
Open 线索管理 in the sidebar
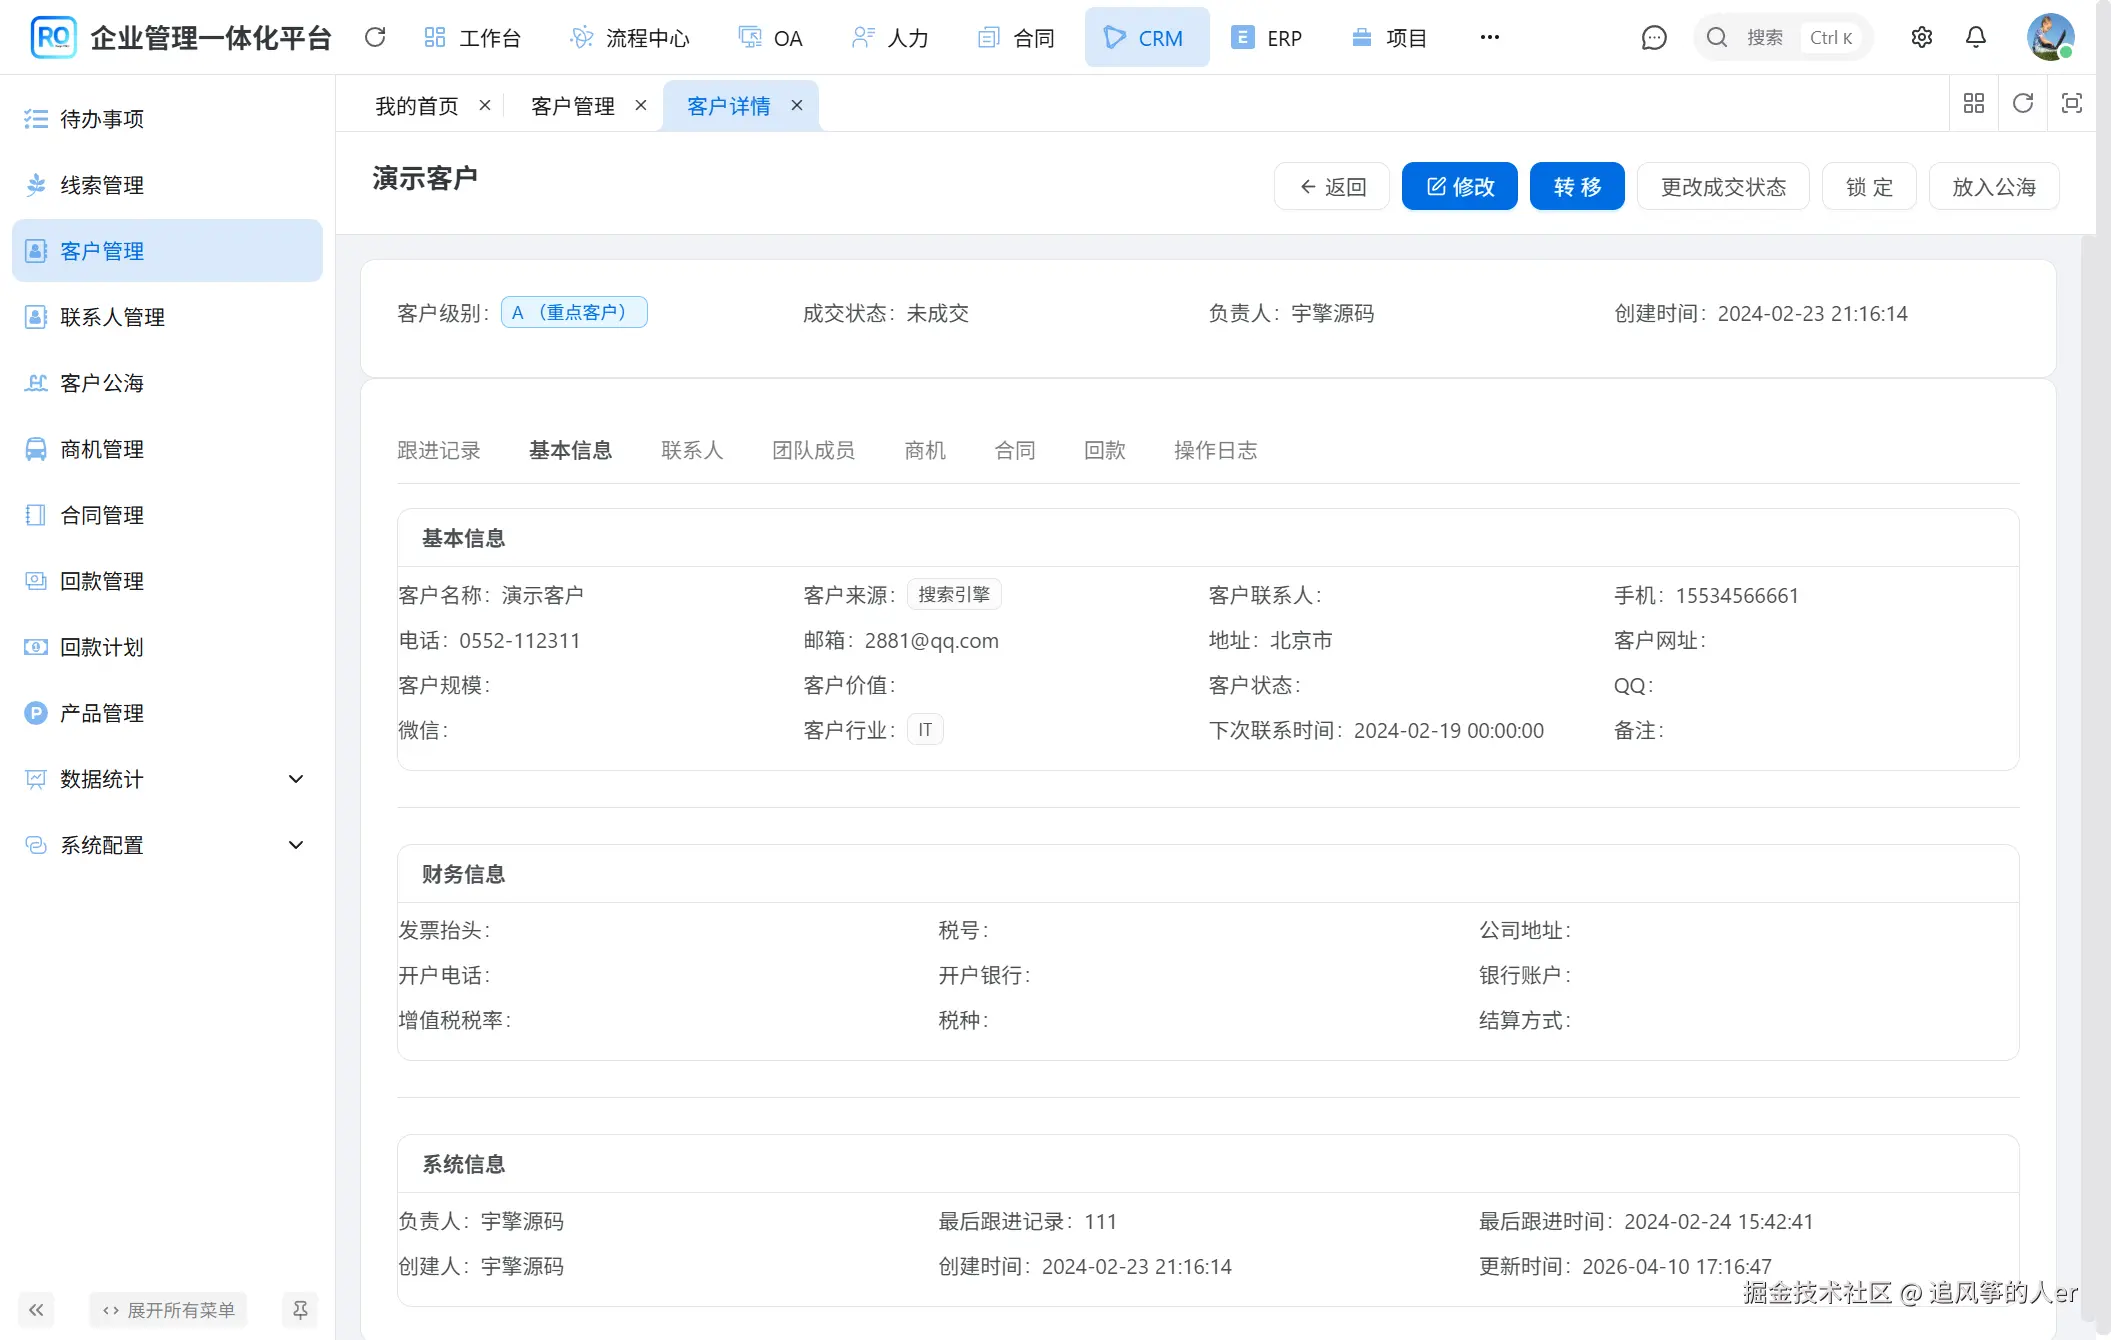[167, 185]
